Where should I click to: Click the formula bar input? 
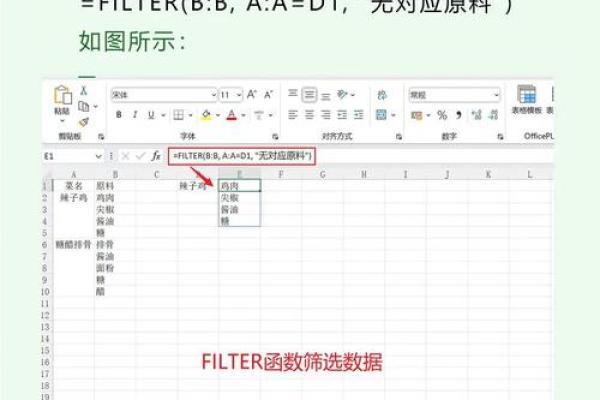360,156
